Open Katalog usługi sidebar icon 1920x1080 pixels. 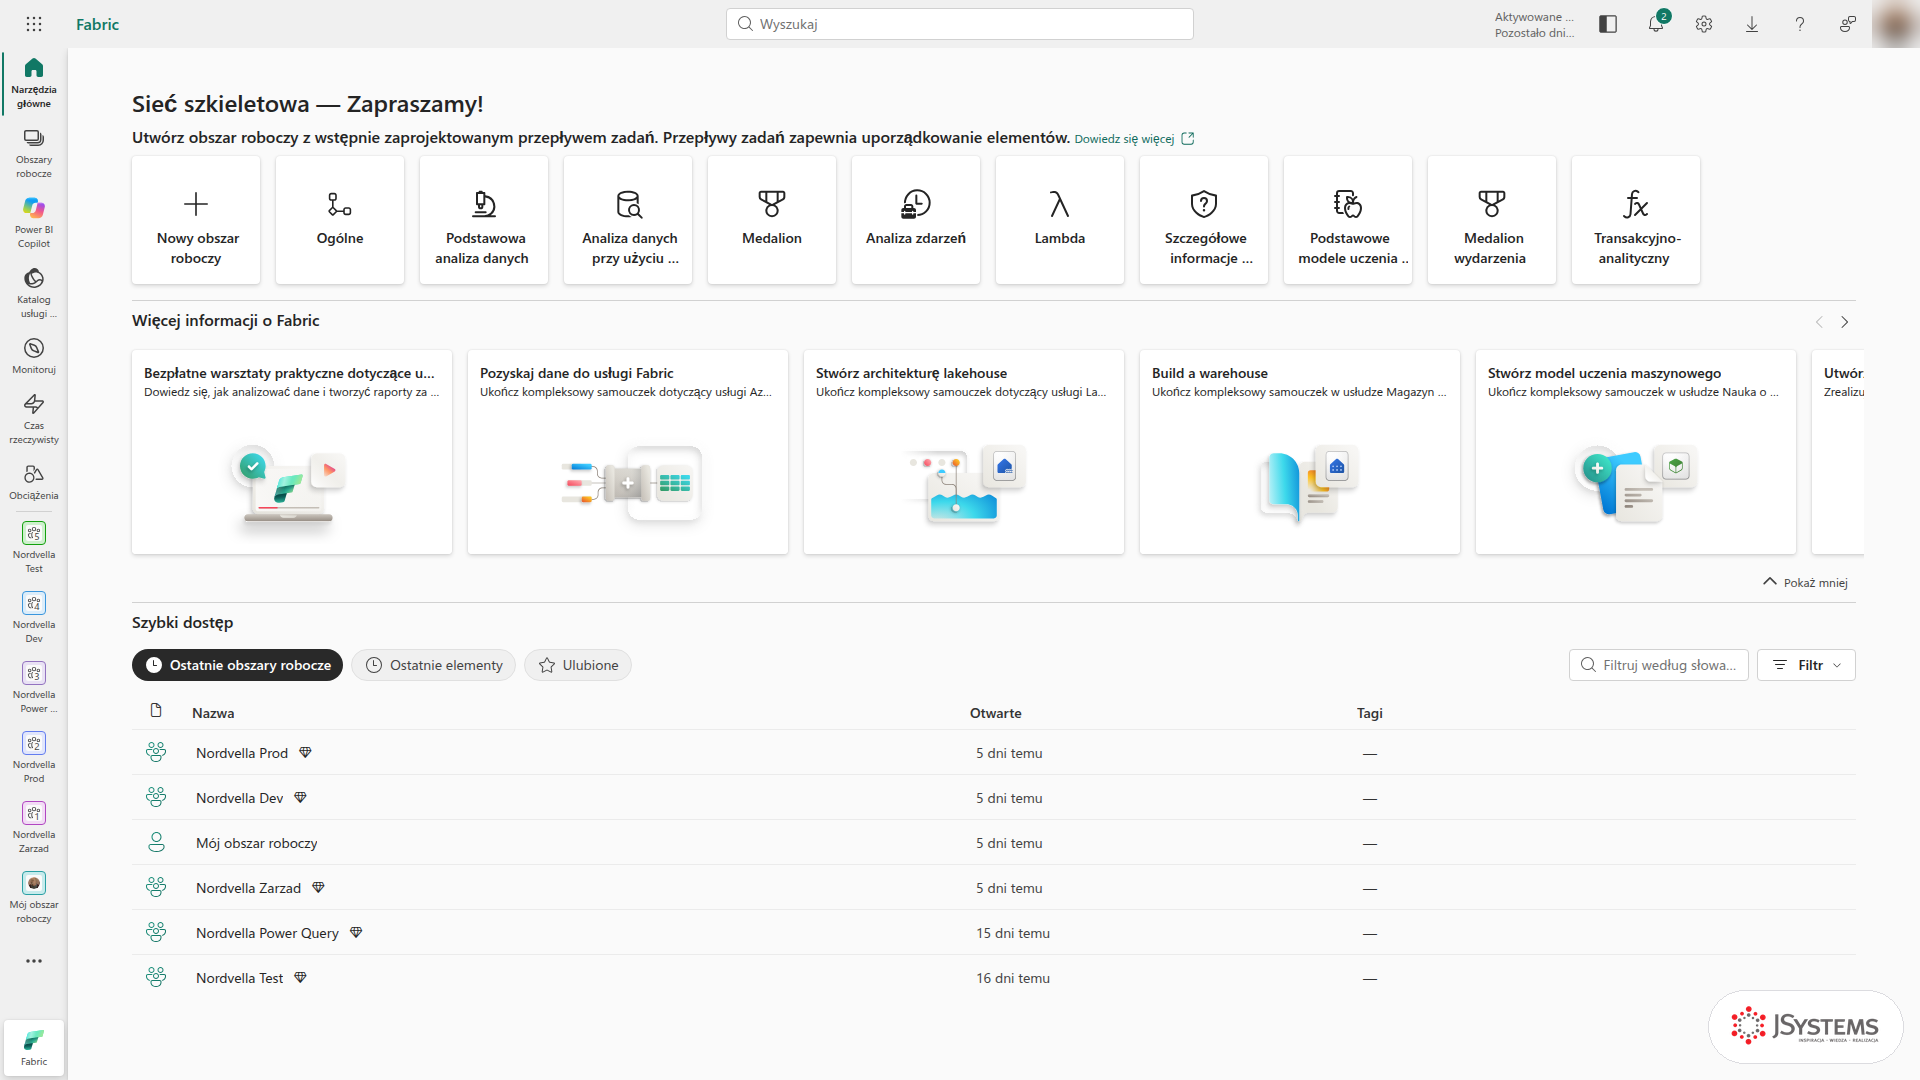[x=34, y=291]
